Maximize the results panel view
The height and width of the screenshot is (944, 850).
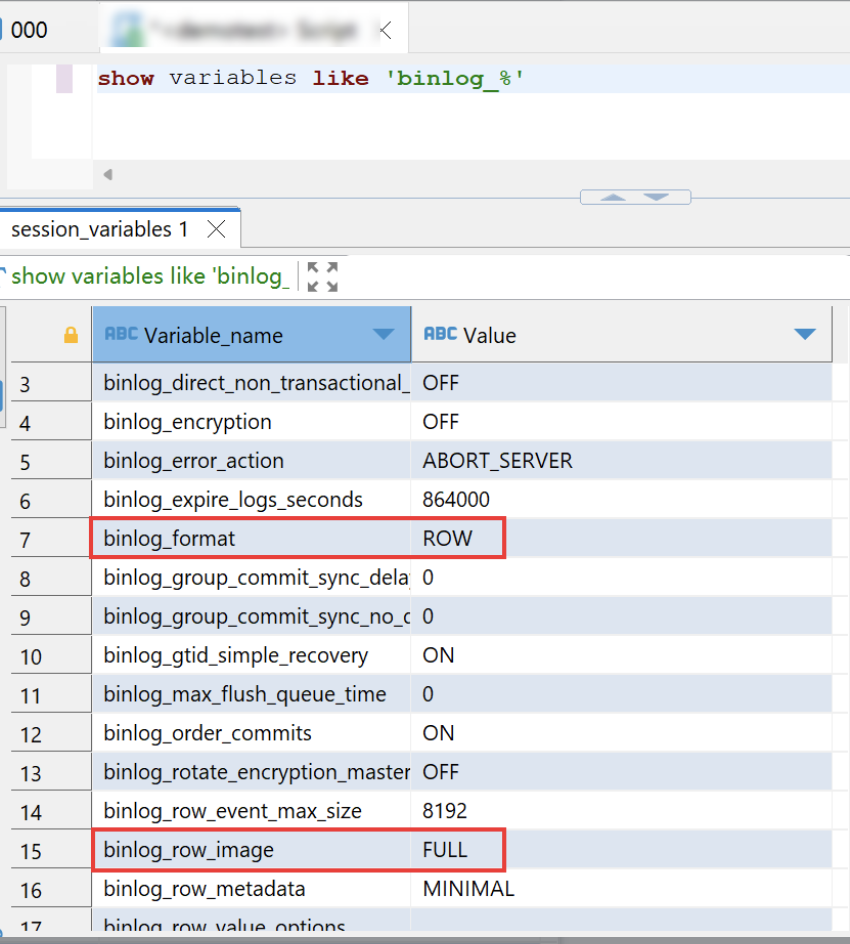pos(322,276)
